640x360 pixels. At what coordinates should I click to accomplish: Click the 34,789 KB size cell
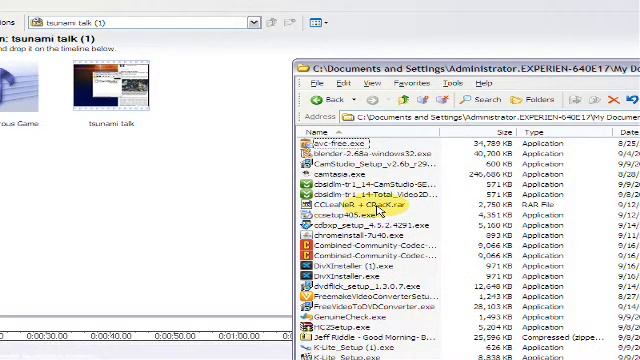click(x=493, y=144)
